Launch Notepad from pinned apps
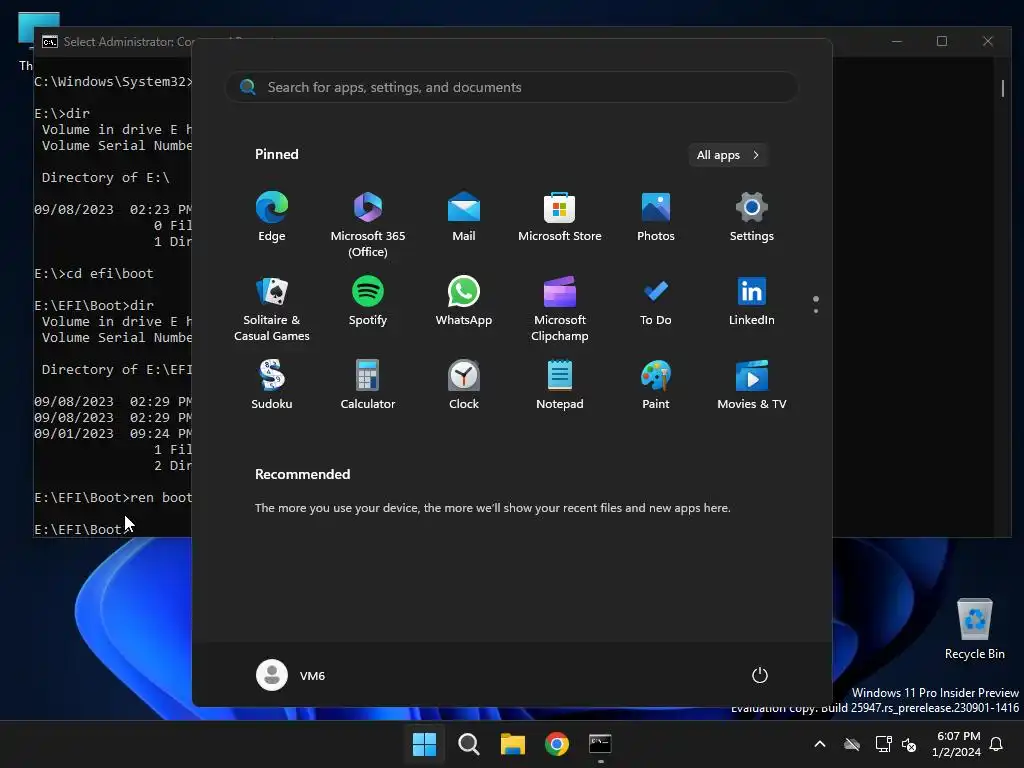The height and width of the screenshot is (768, 1024). 560,385
